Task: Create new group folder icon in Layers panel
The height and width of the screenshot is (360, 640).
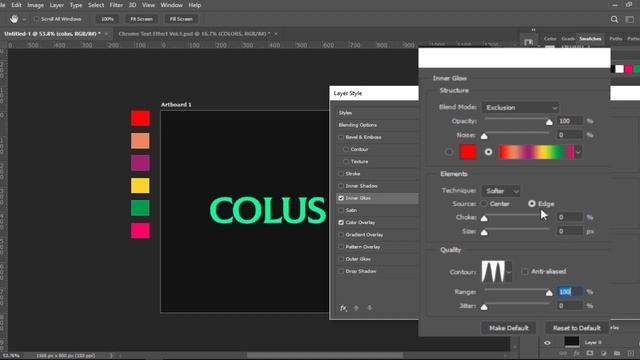Action: [617, 353]
